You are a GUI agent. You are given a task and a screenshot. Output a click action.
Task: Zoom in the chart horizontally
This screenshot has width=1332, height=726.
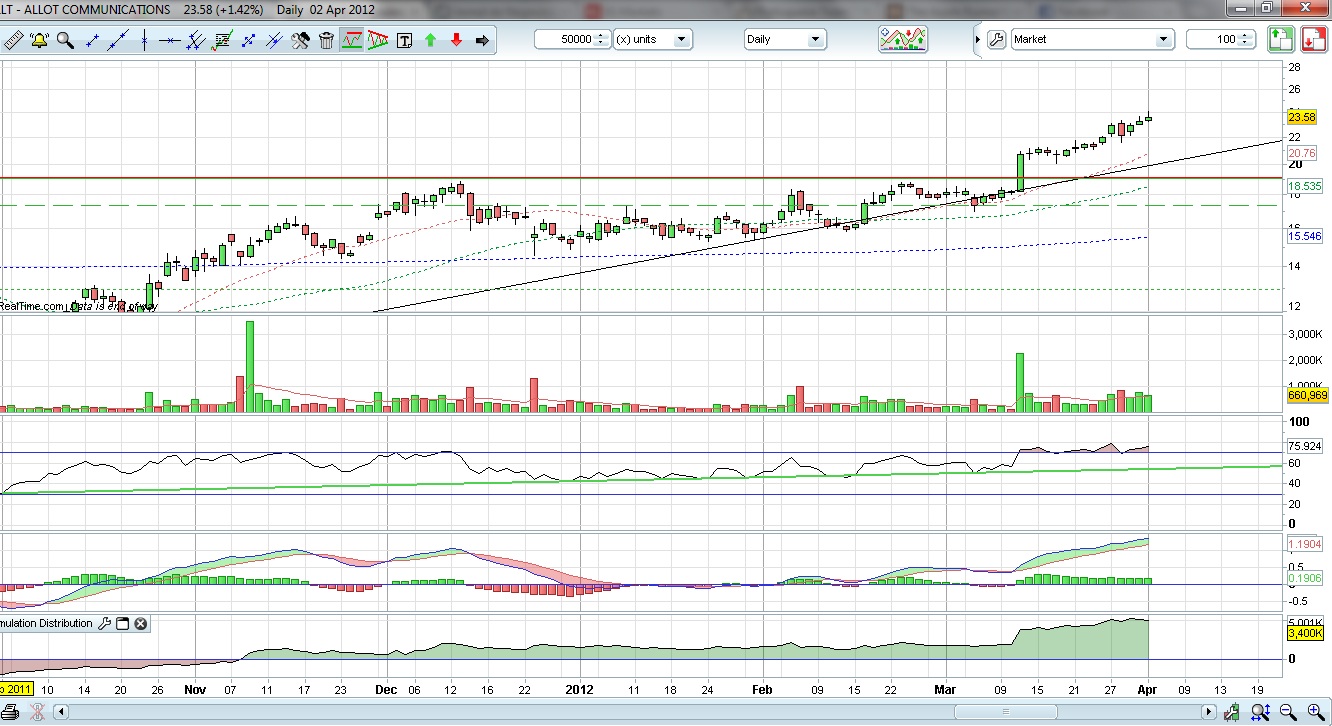1316,711
